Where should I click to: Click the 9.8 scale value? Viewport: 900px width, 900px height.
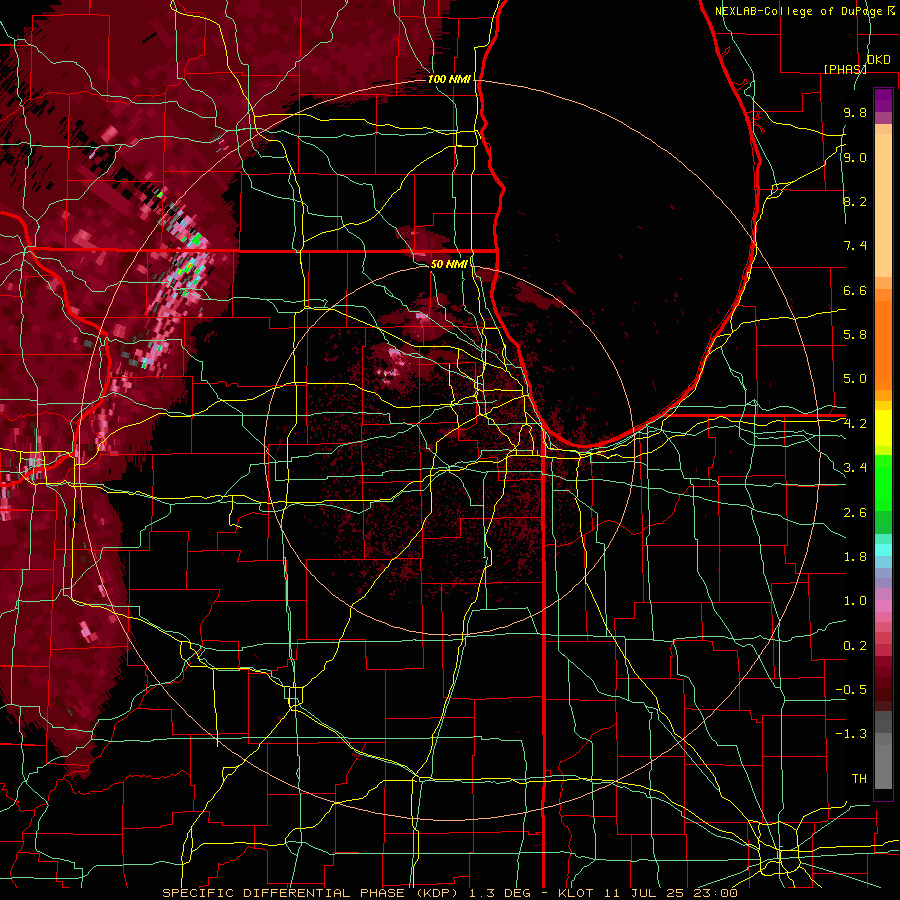click(x=855, y=112)
